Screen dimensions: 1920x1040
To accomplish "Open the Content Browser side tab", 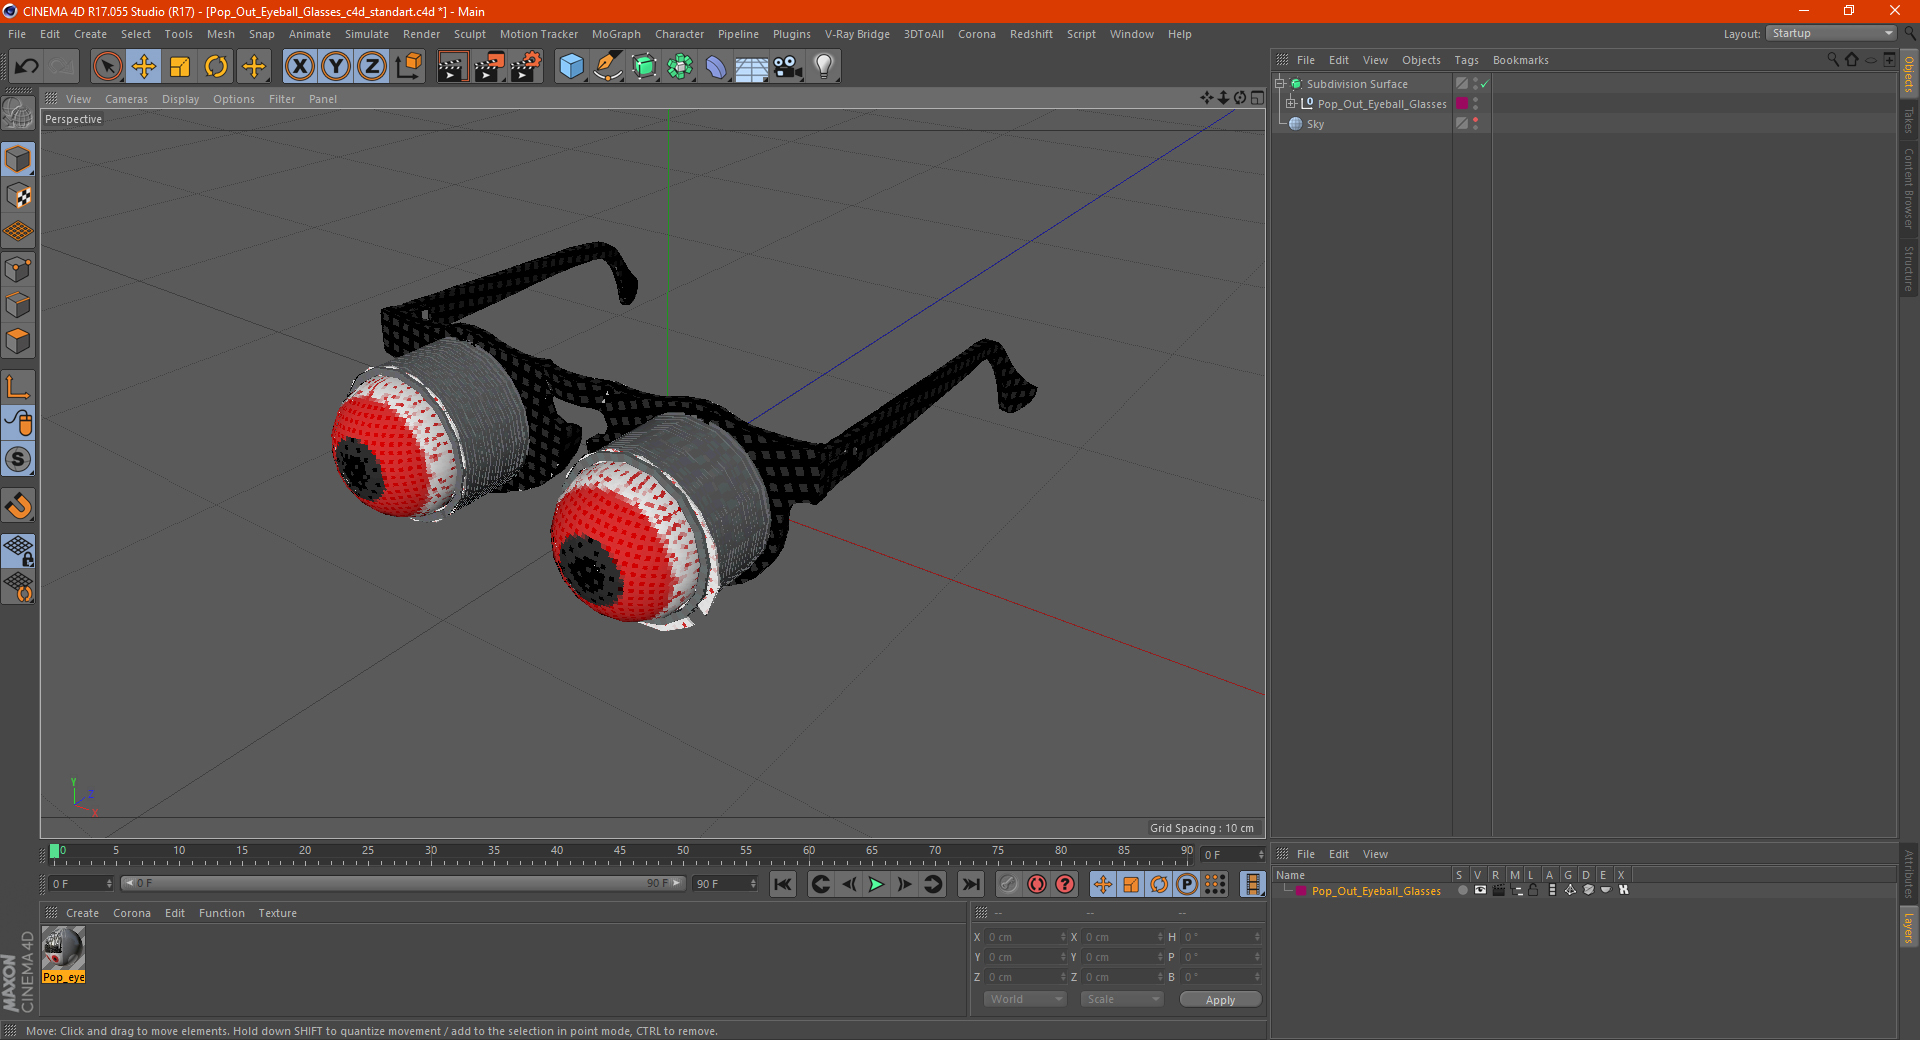I will tap(1909, 189).
